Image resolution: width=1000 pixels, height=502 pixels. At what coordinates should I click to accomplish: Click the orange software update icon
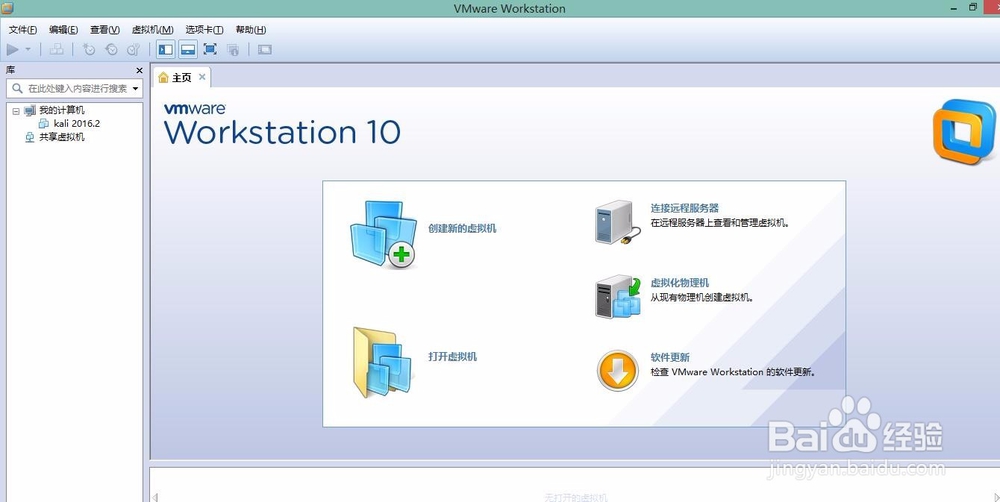click(617, 371)
